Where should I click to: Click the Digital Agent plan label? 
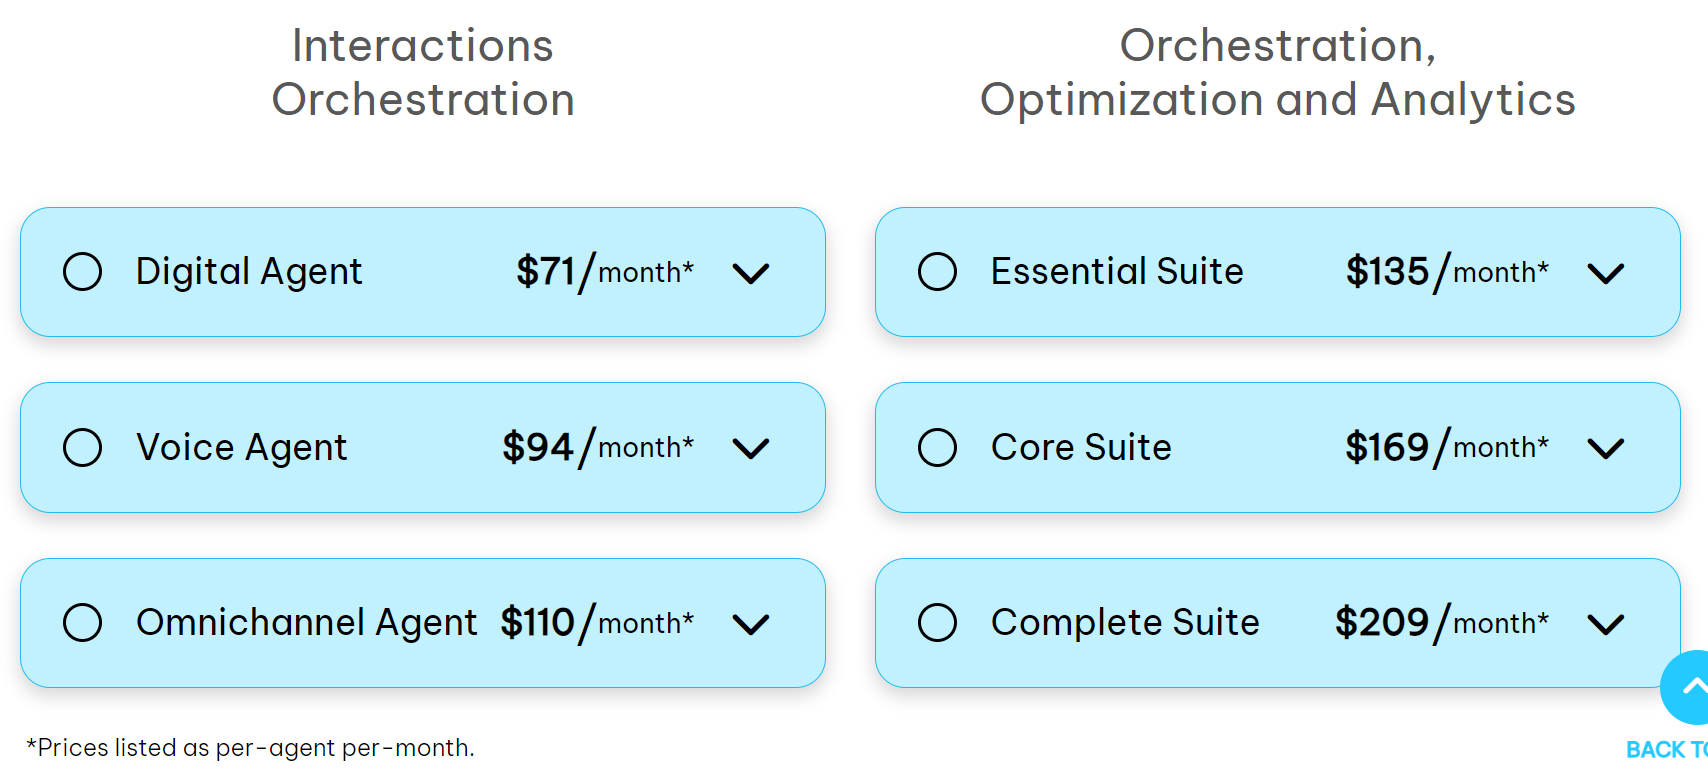[249, 271]
